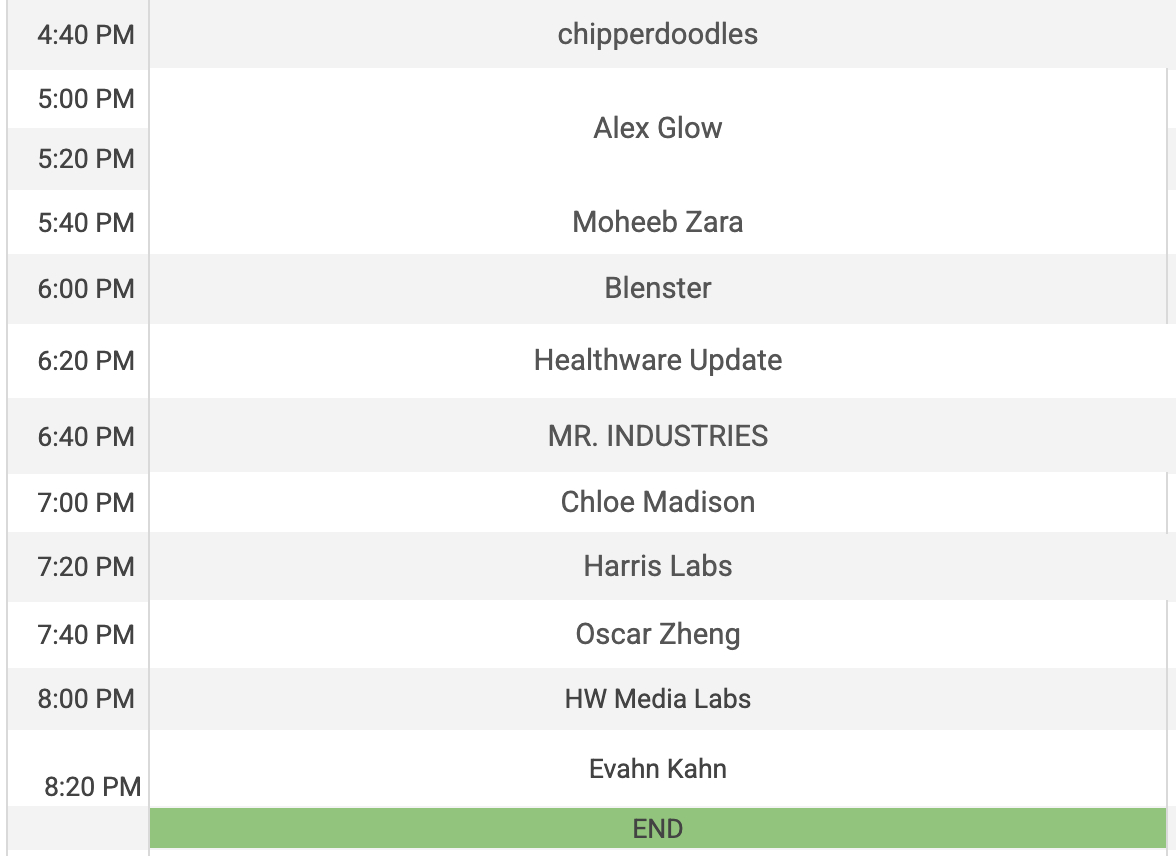Click the green END bar
Screen dimensions: 1176x856
click(x=658, y=828)
